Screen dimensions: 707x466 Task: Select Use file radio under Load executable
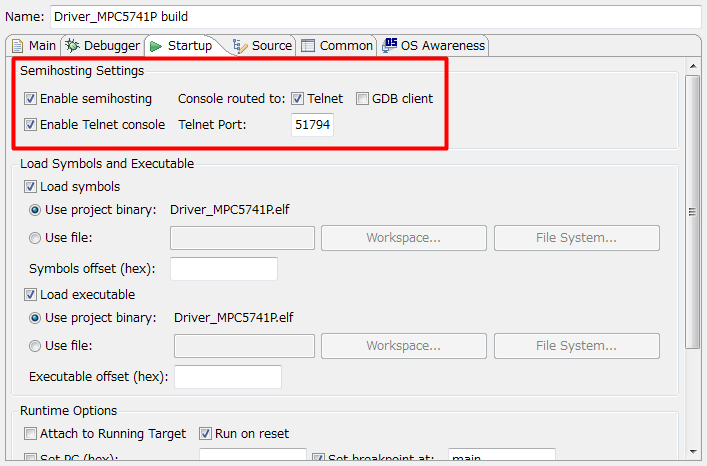pyautogui.click(x=35, y=346)
